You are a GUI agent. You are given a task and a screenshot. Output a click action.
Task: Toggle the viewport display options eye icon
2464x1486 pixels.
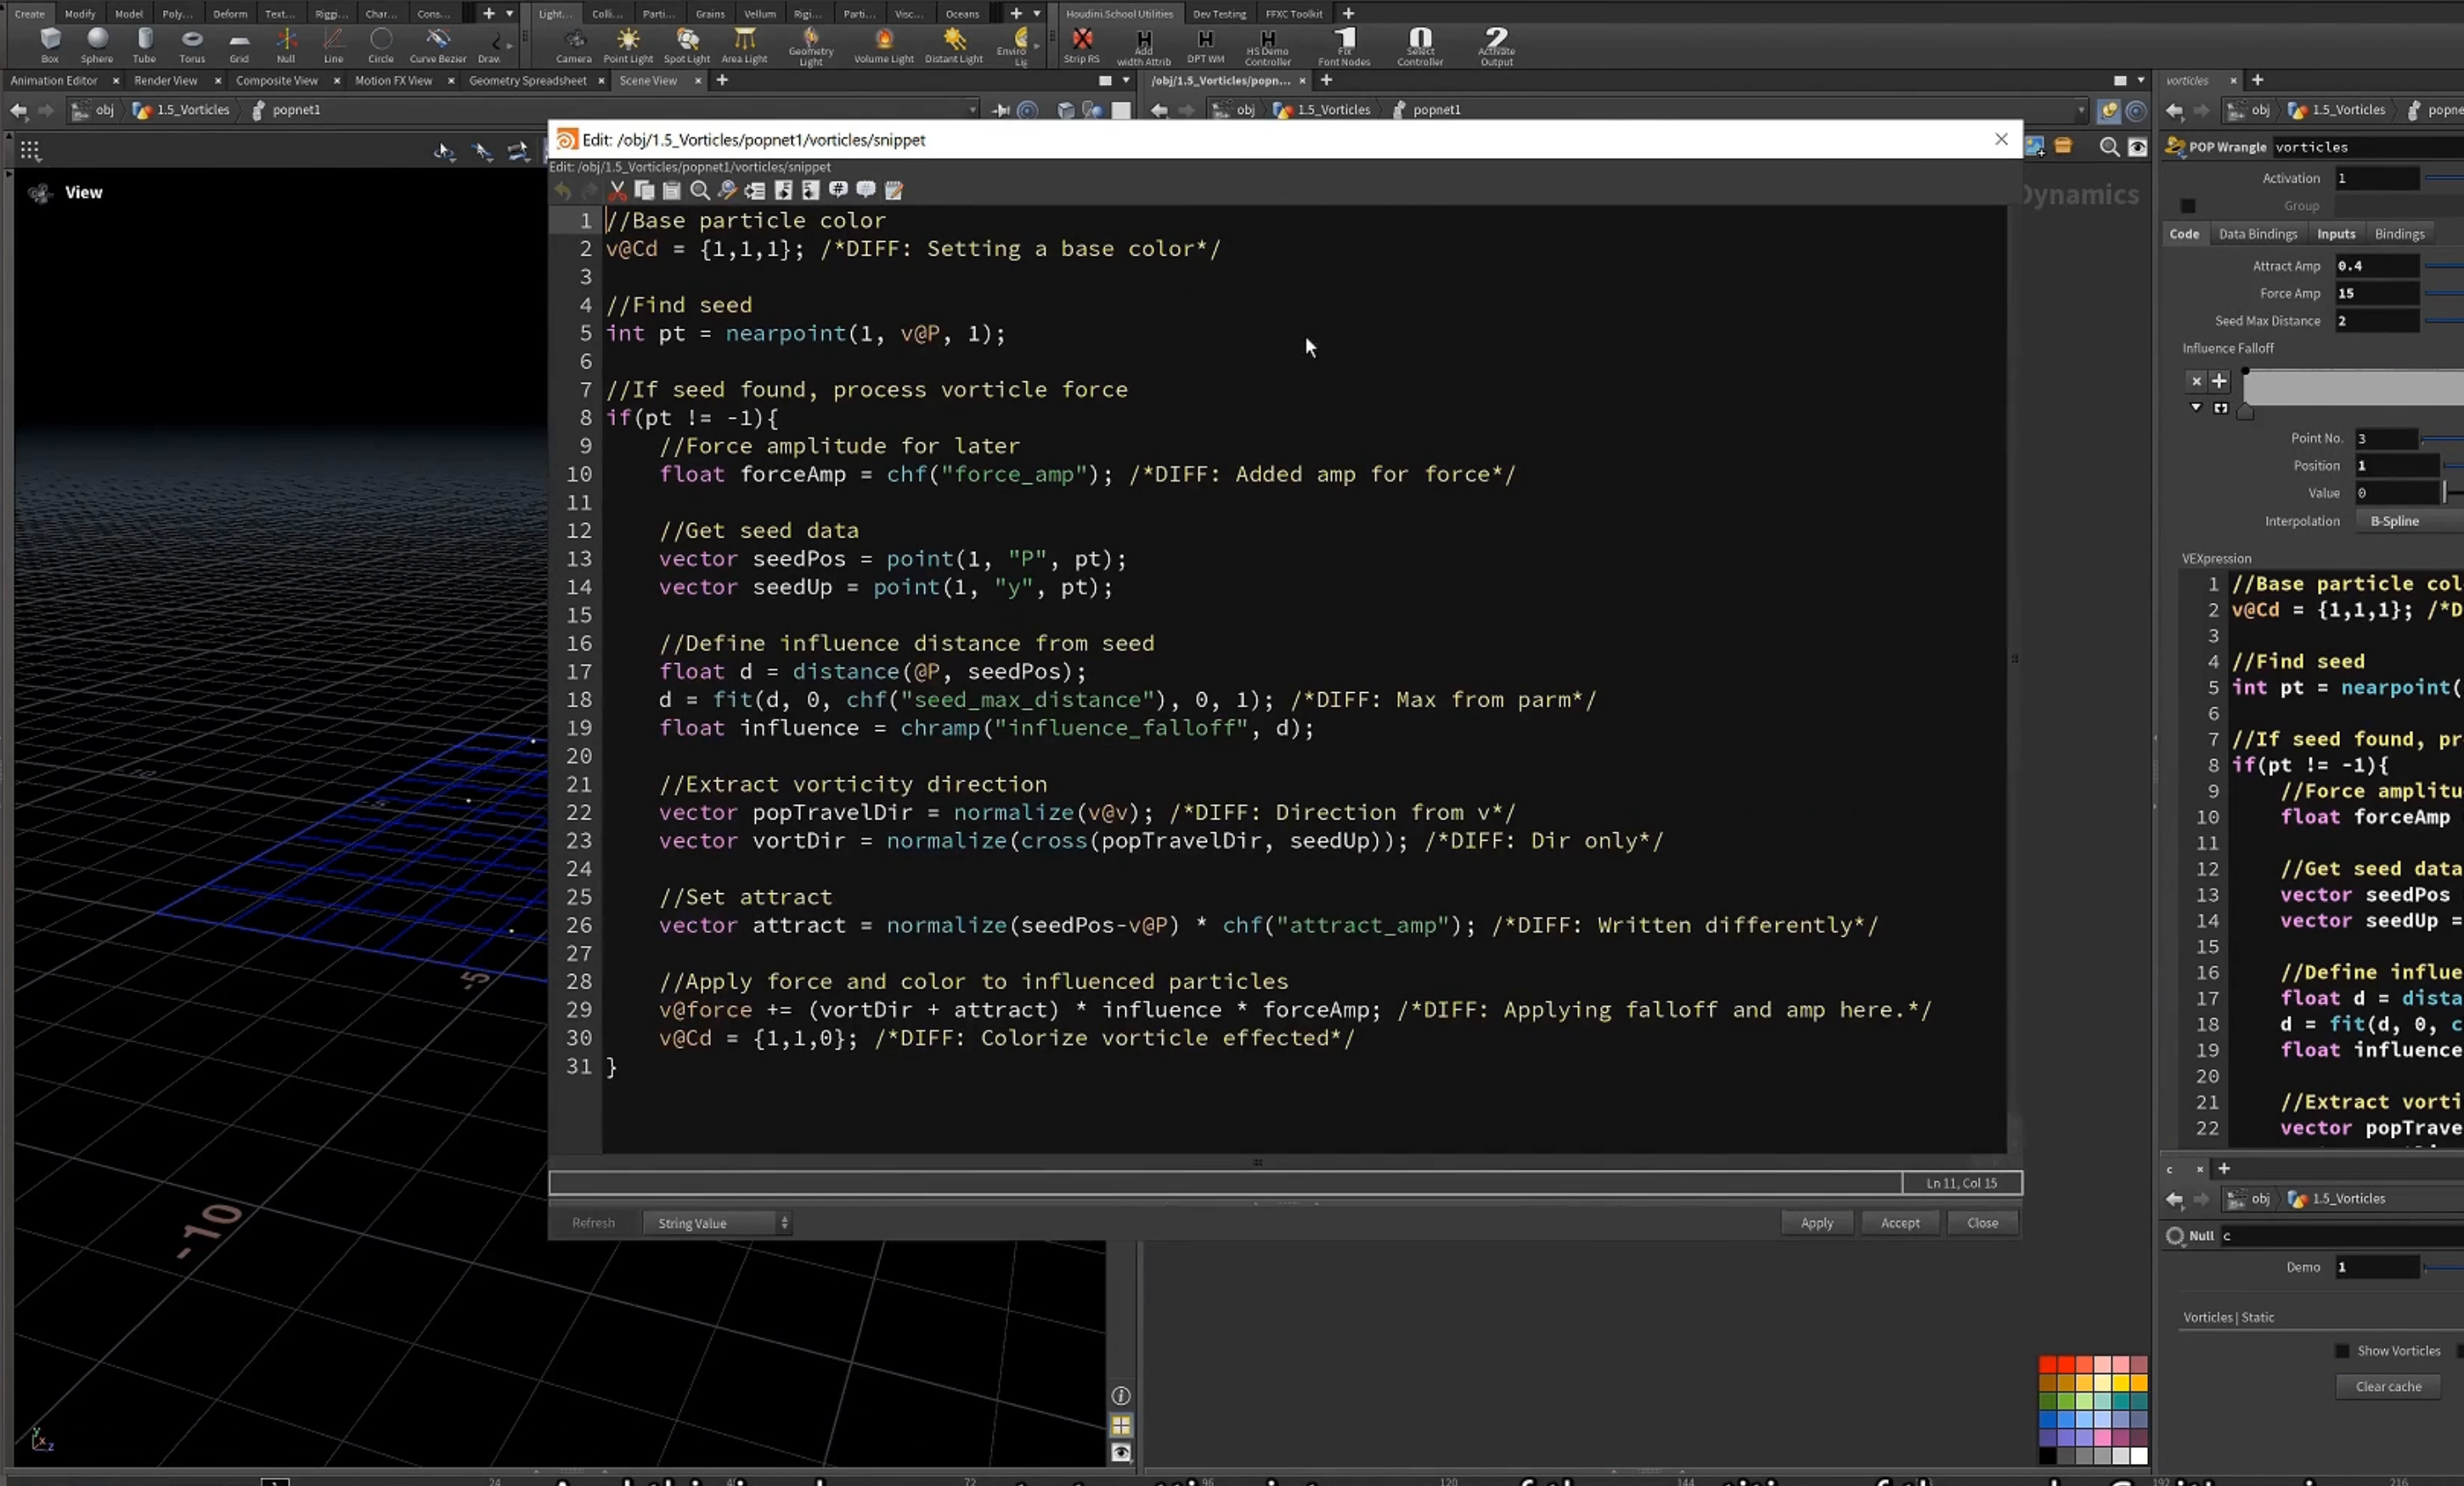pos(1121,1452)
